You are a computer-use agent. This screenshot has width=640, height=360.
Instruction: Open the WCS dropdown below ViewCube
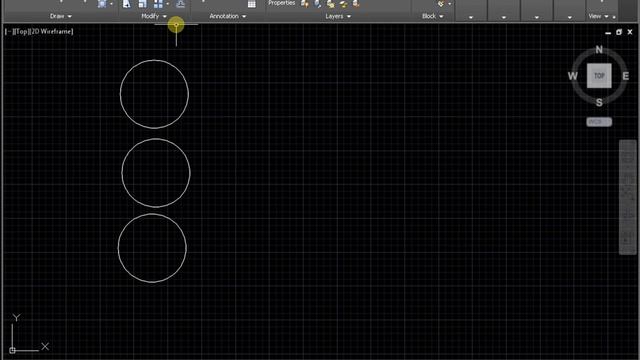pyautogui.click(x=599, y=122)
